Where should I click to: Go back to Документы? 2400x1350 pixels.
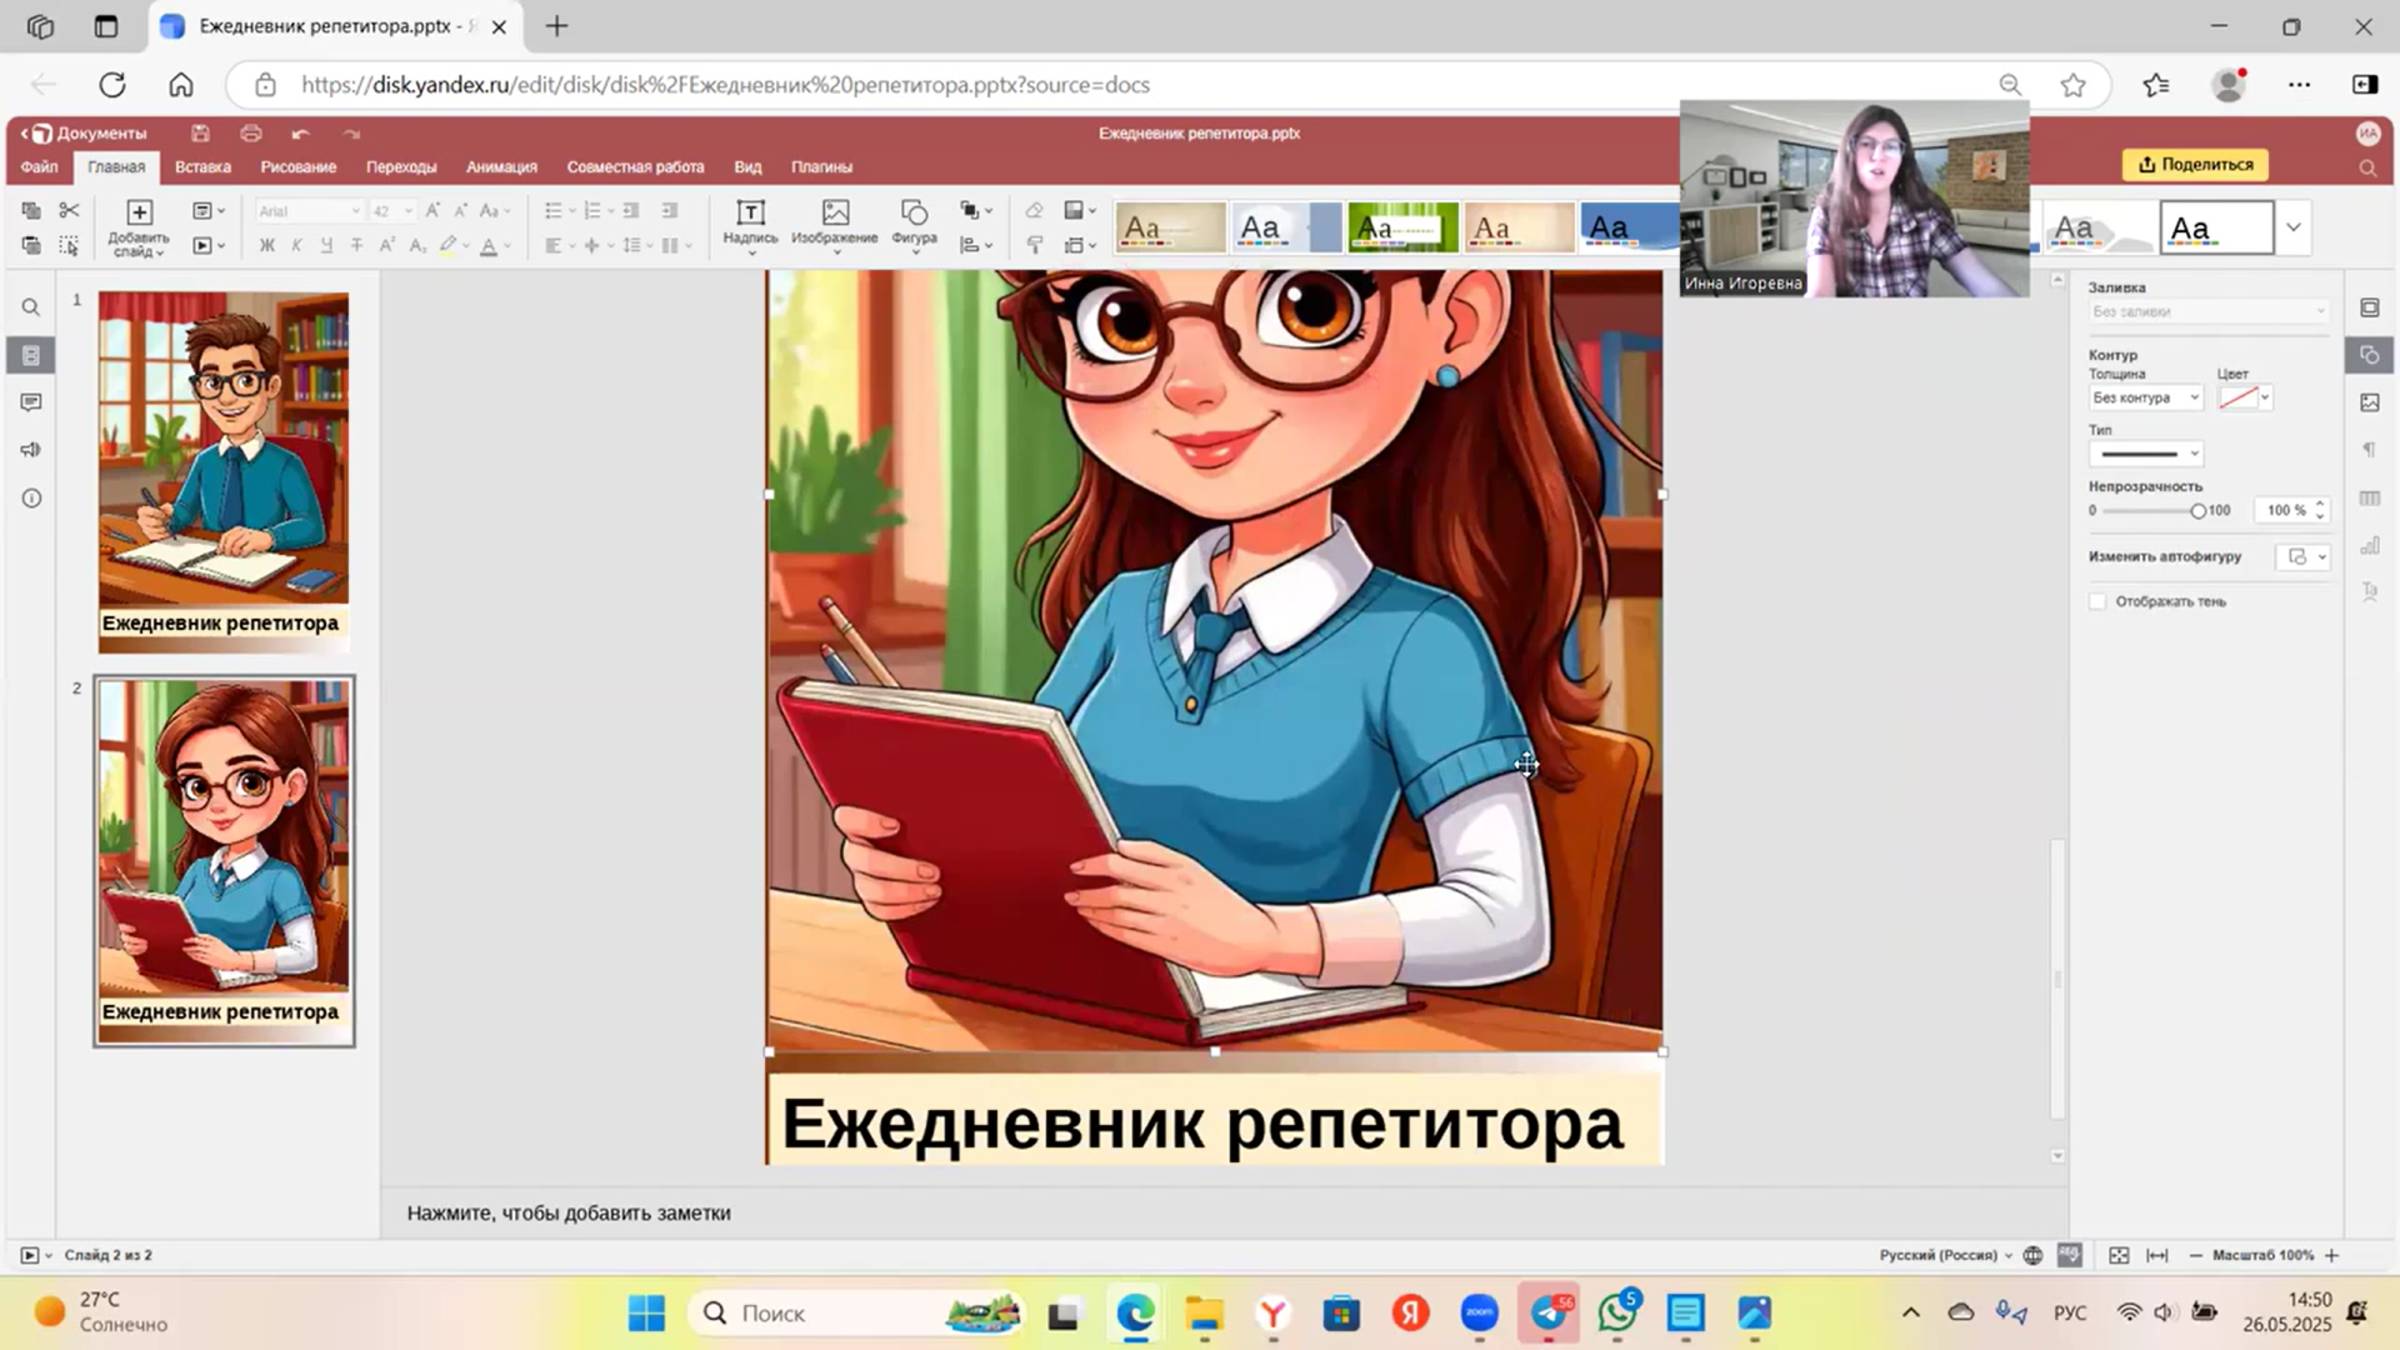click(86, 133)
